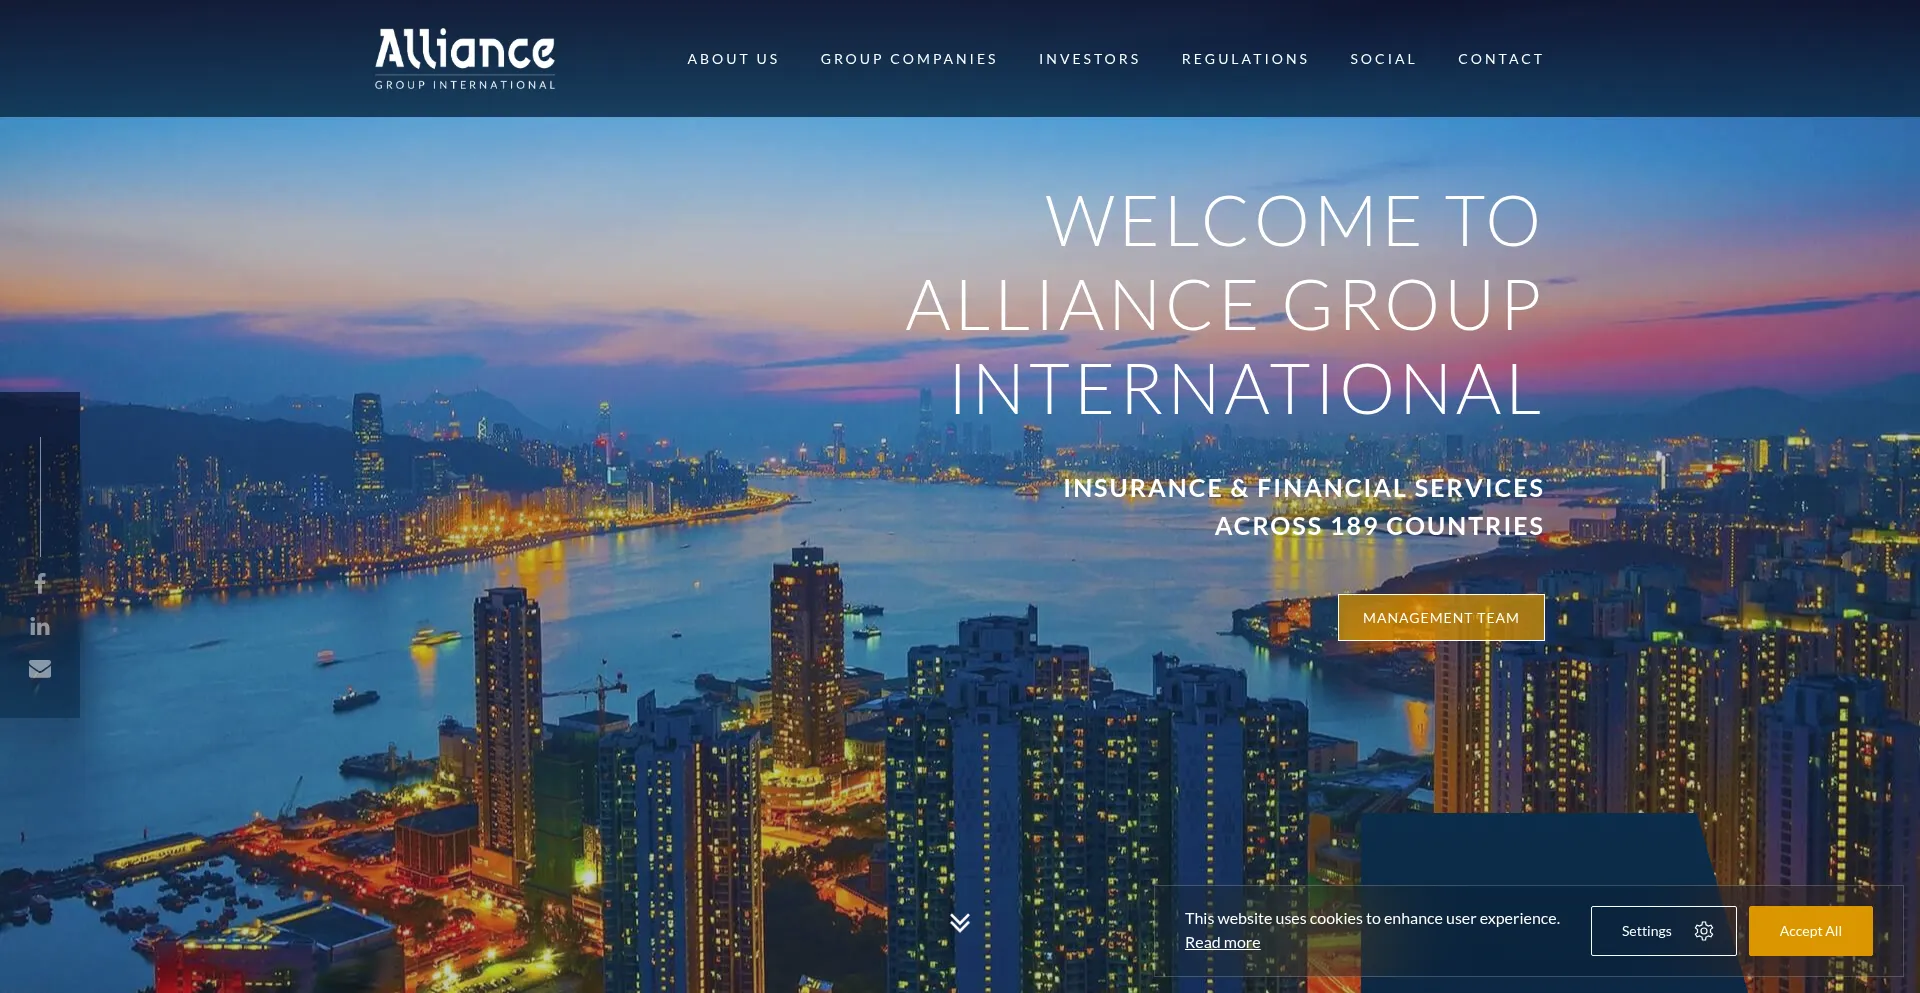
Task: Open LinkedIn via the sidebar icon
Action: [40, 625]
